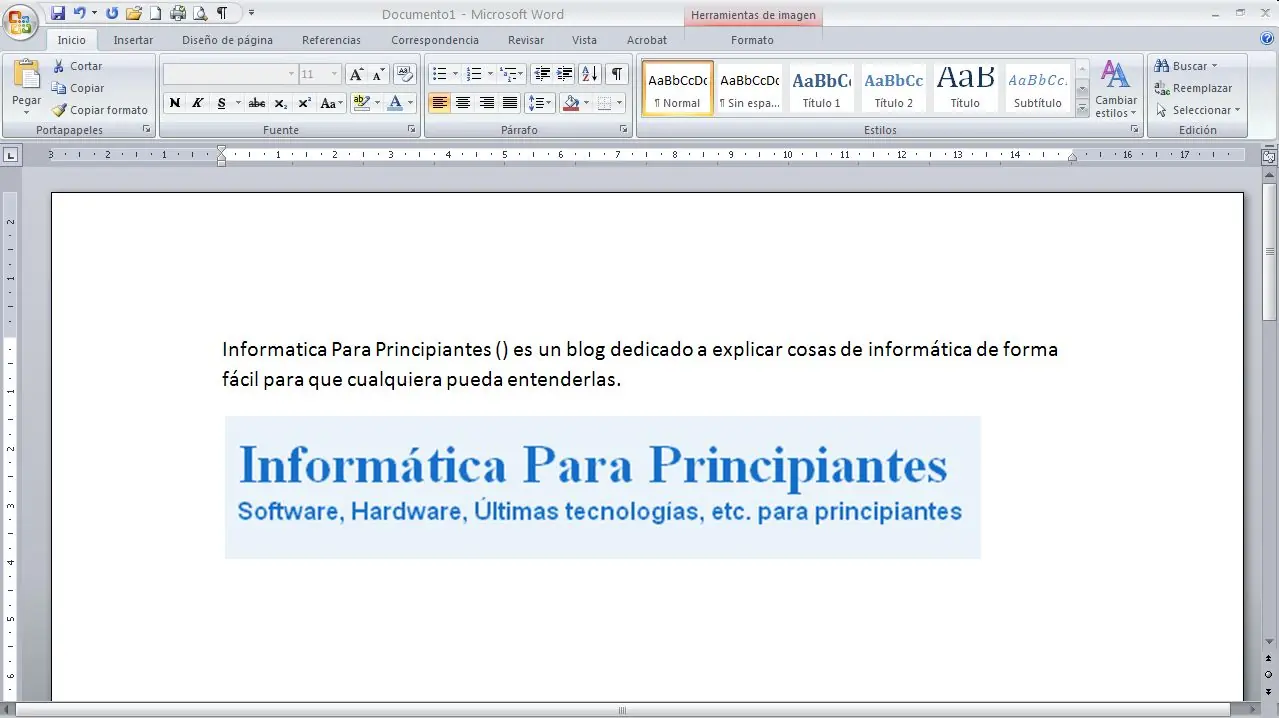Switch to the Diseño de página tab
The width and height of the screenshot is (1279, 718).
tap(227, 40)
